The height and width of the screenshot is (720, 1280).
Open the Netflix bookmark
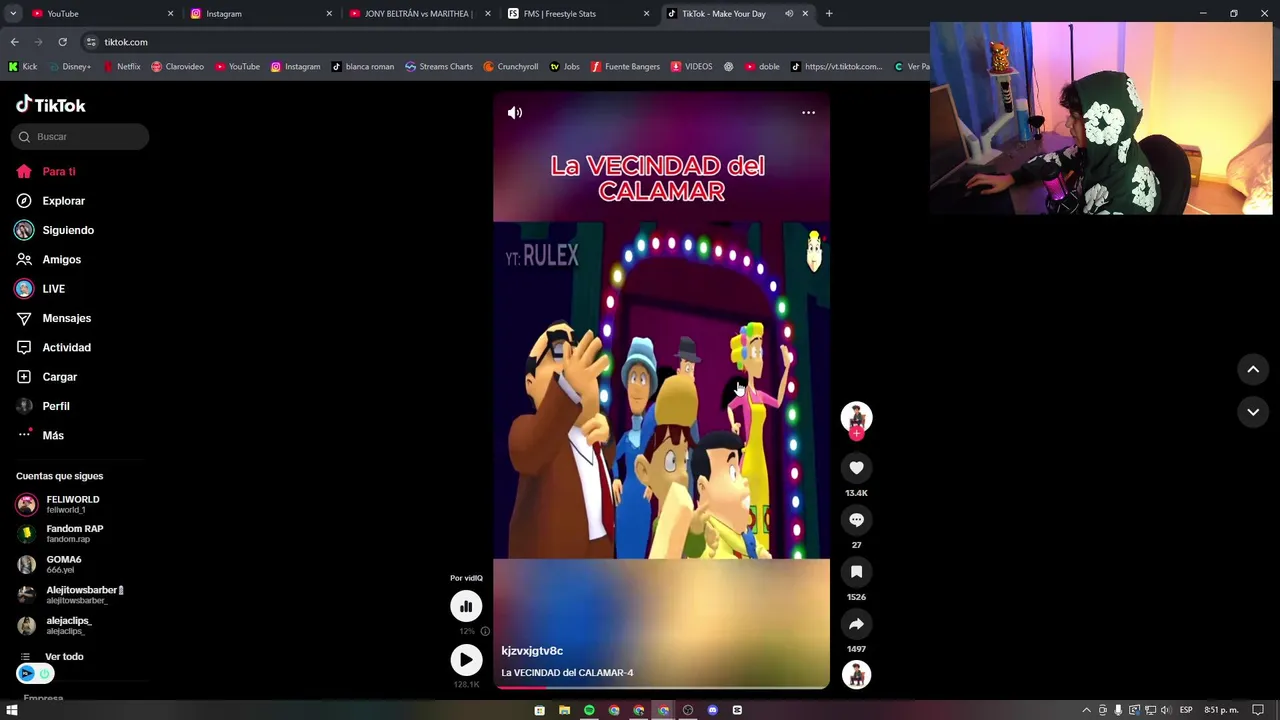pos(121,67)
